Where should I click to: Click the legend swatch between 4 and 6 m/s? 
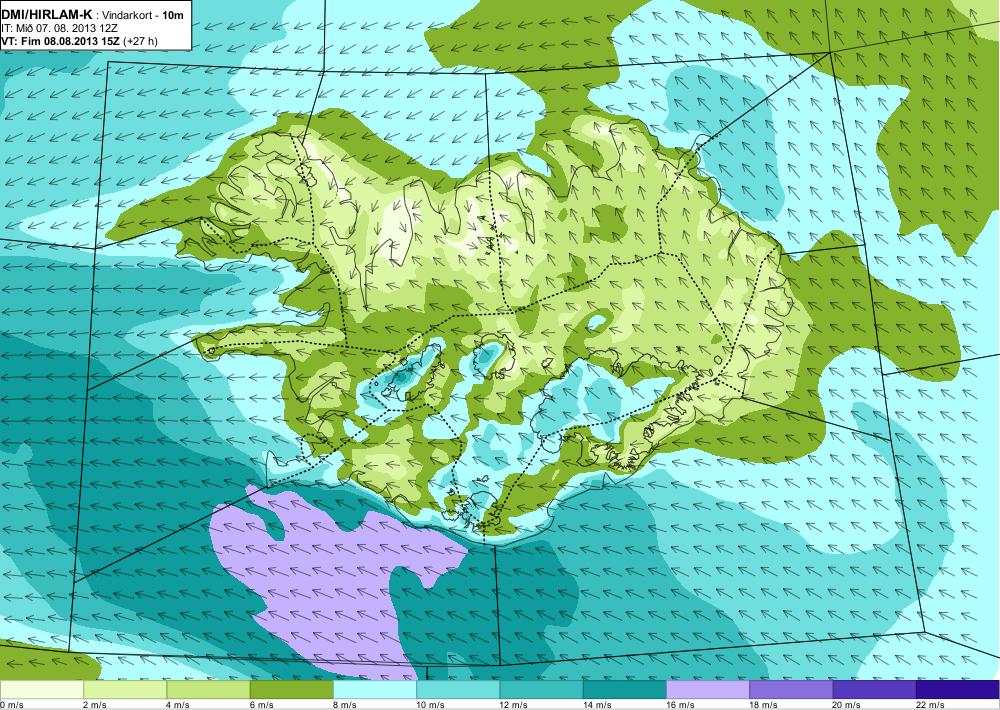(x=208, y=690)
